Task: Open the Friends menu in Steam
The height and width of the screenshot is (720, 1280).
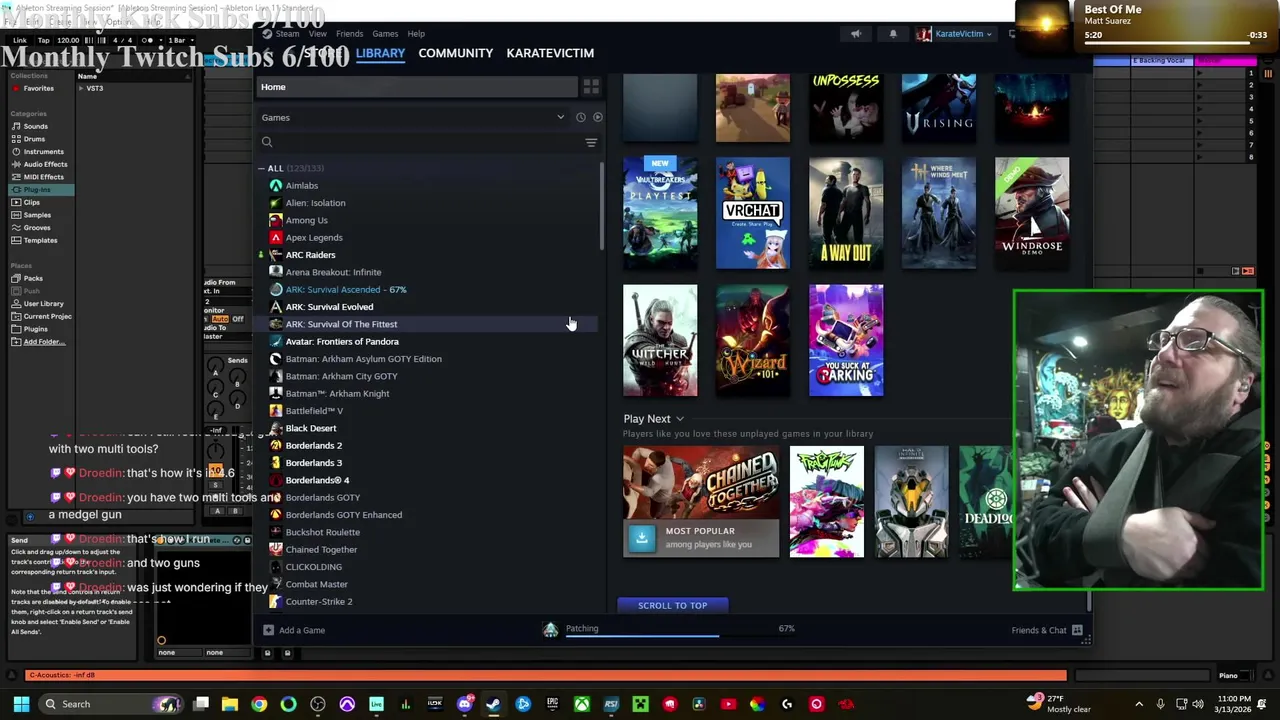Action: click(349, 34)
